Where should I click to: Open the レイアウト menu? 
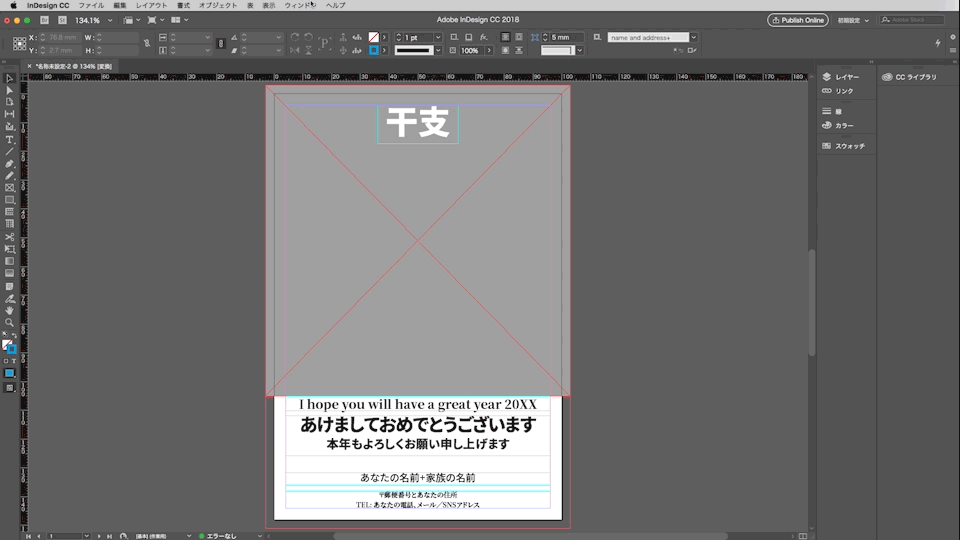tap(151, 6)
